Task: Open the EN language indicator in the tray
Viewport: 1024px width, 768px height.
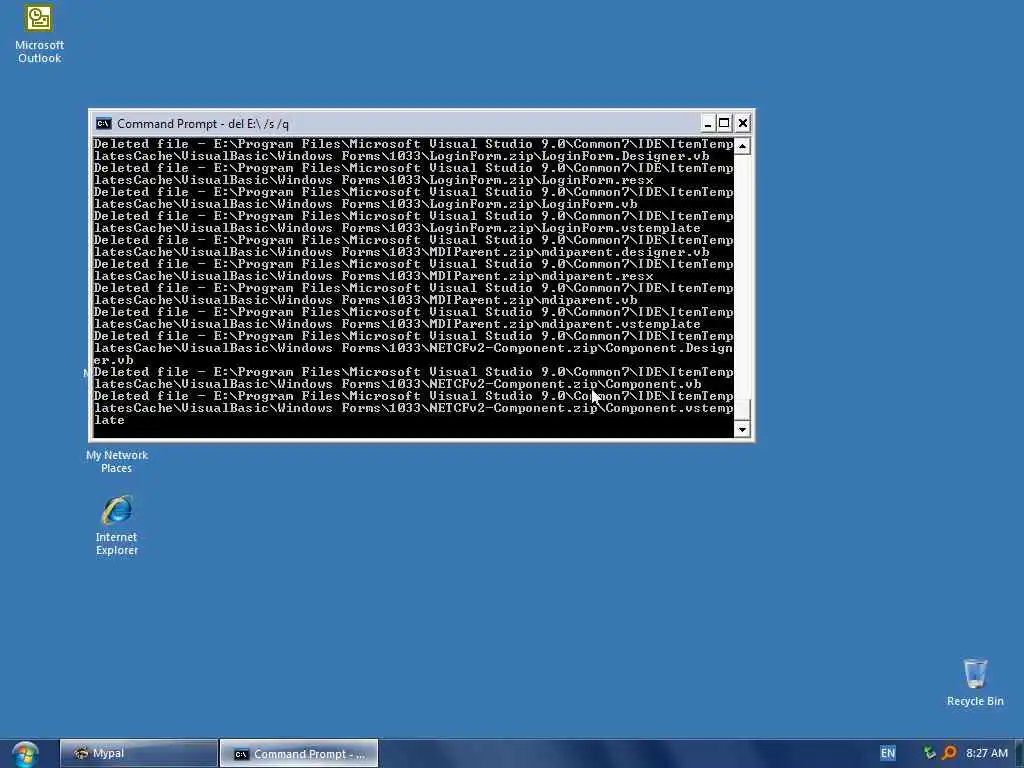Action: click(x=888, y=753)
